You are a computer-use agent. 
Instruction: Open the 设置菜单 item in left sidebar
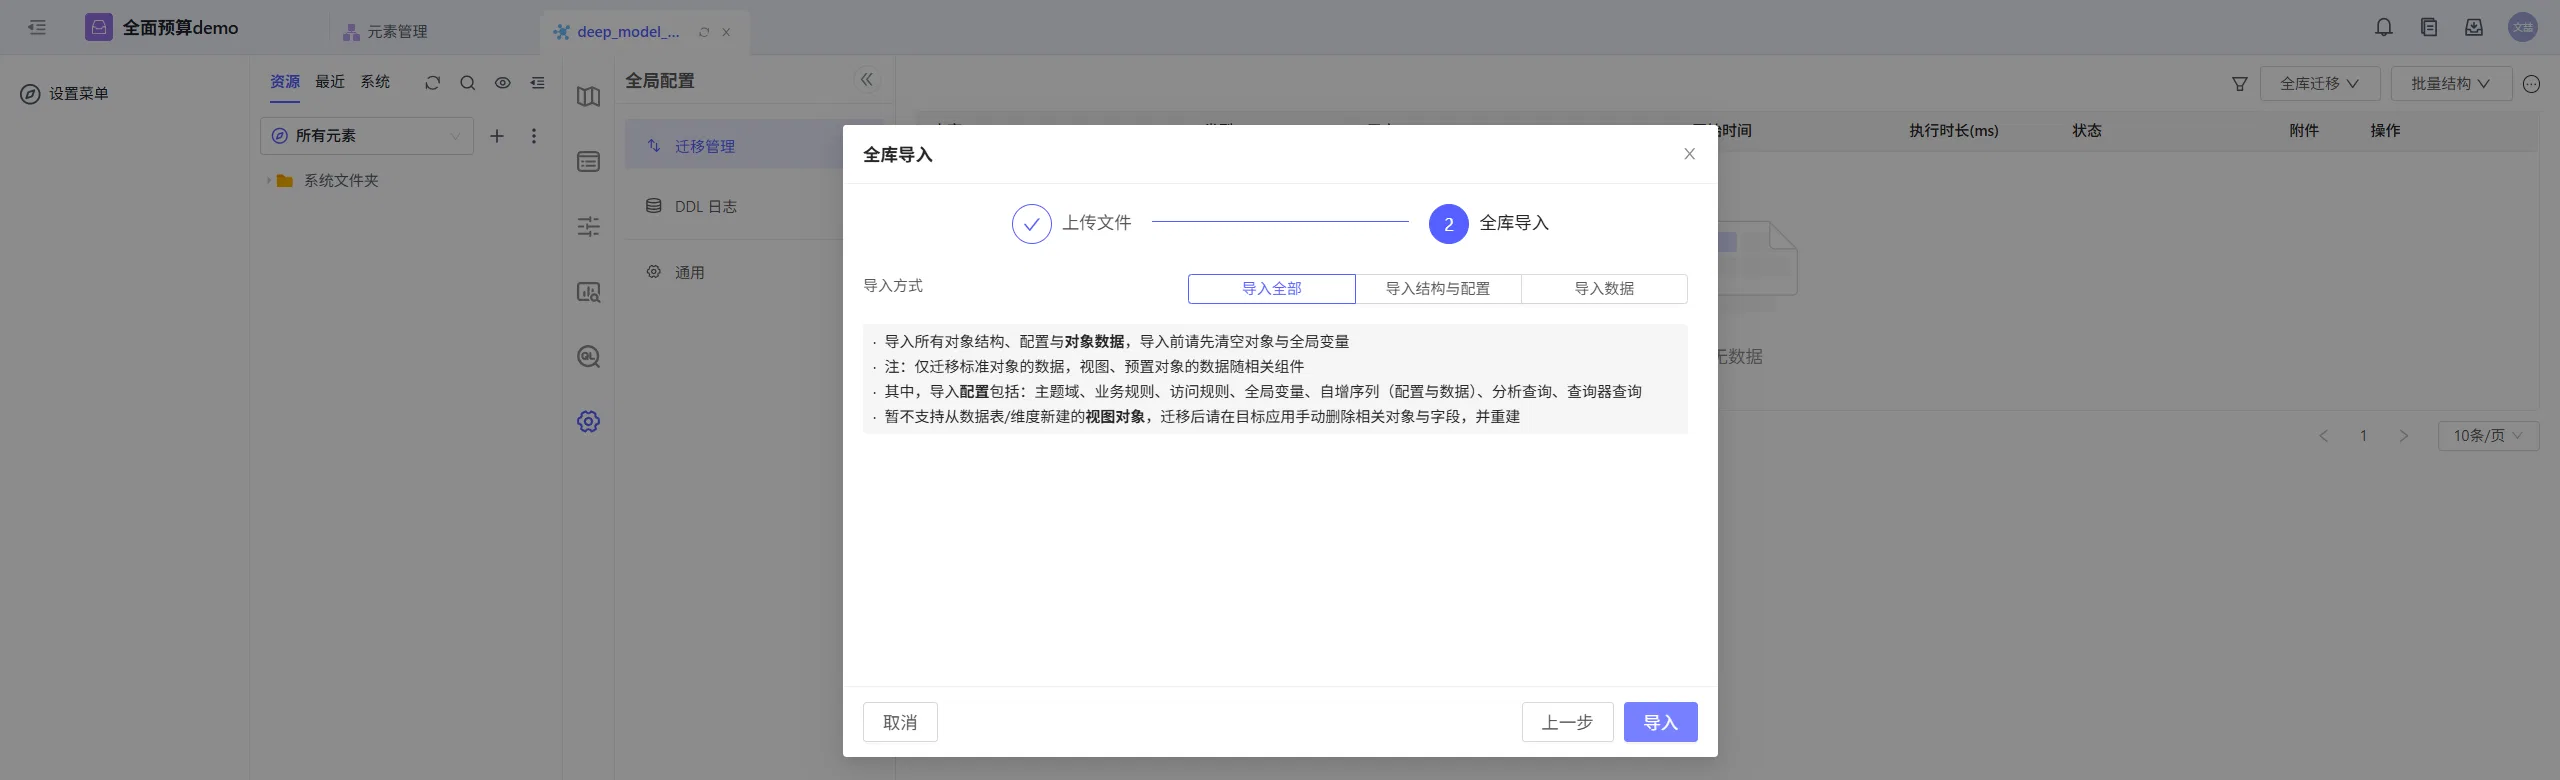click(65, 94)
